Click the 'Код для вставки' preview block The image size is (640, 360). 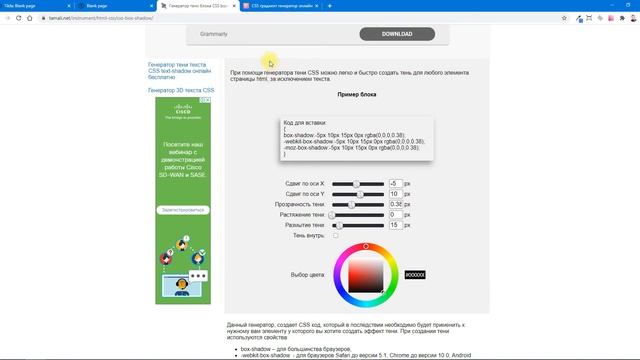(x=356, y=139)
